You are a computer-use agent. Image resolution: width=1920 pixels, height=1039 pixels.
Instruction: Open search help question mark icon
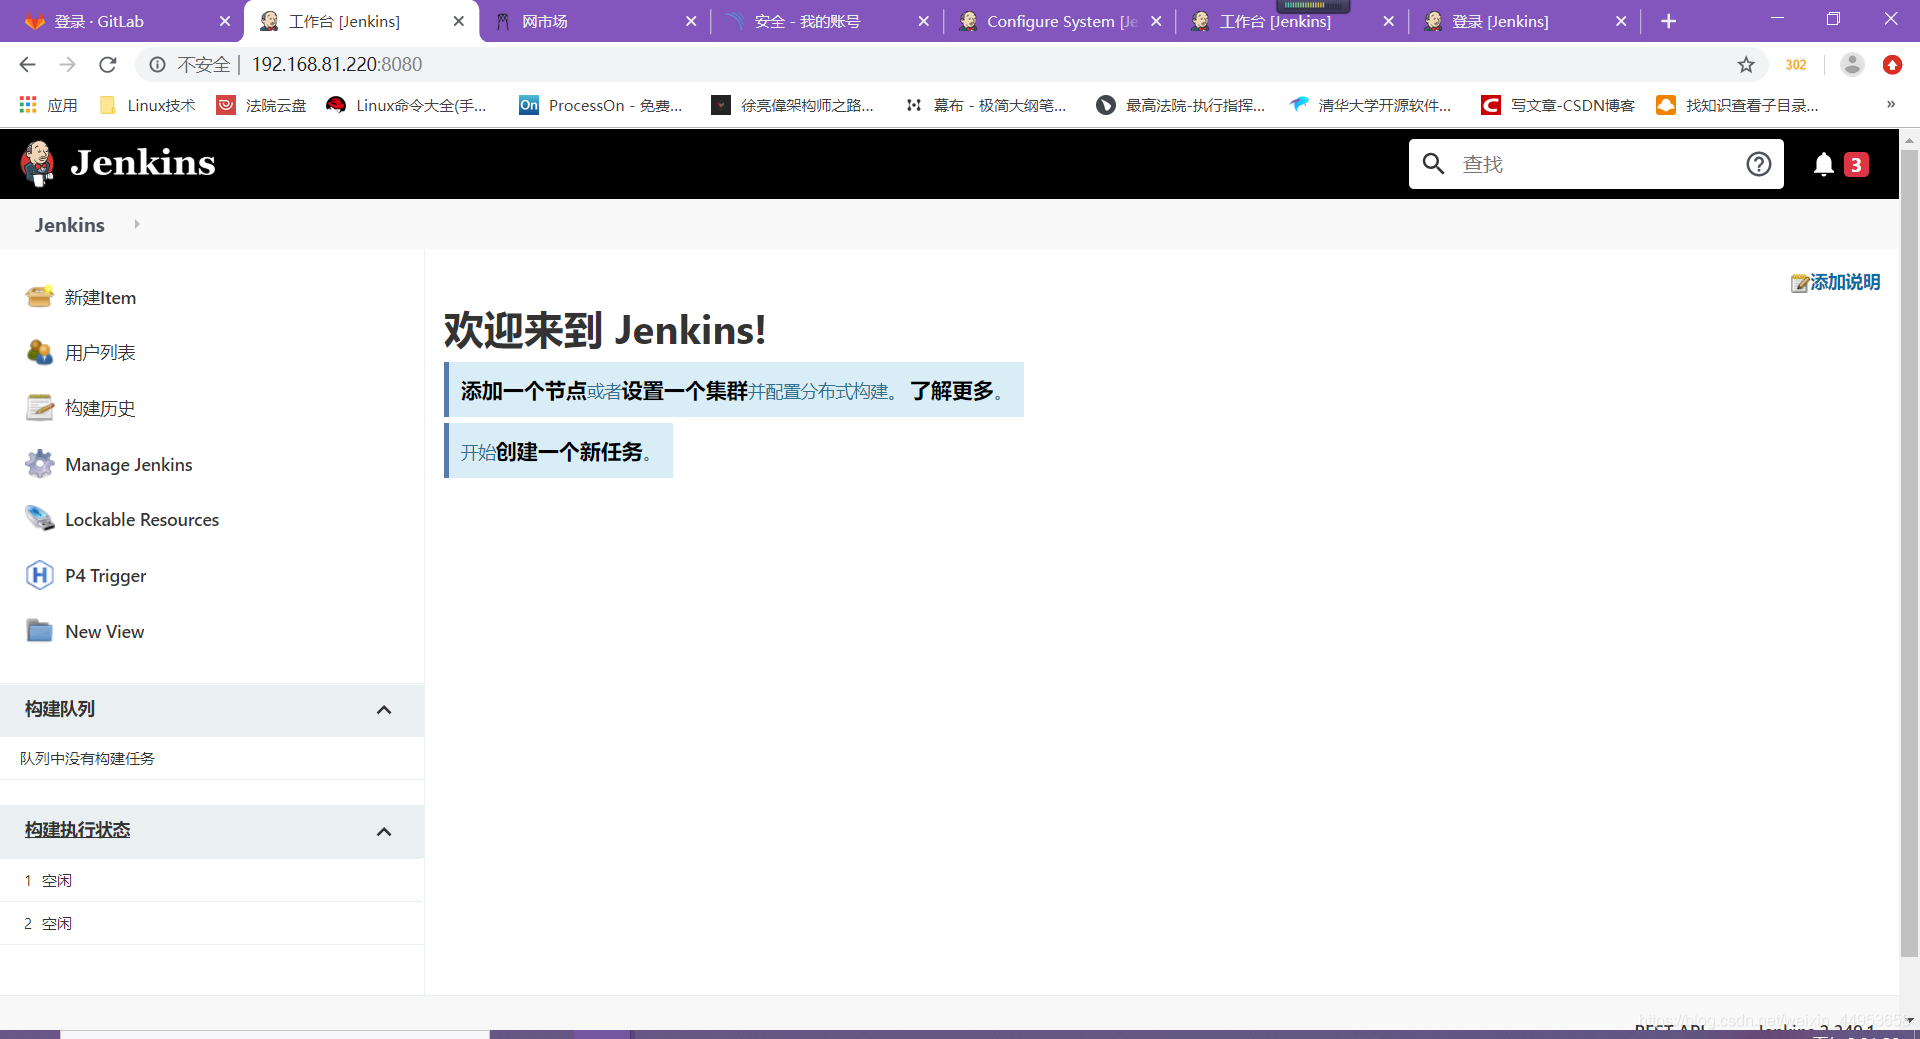point(1759,164)
